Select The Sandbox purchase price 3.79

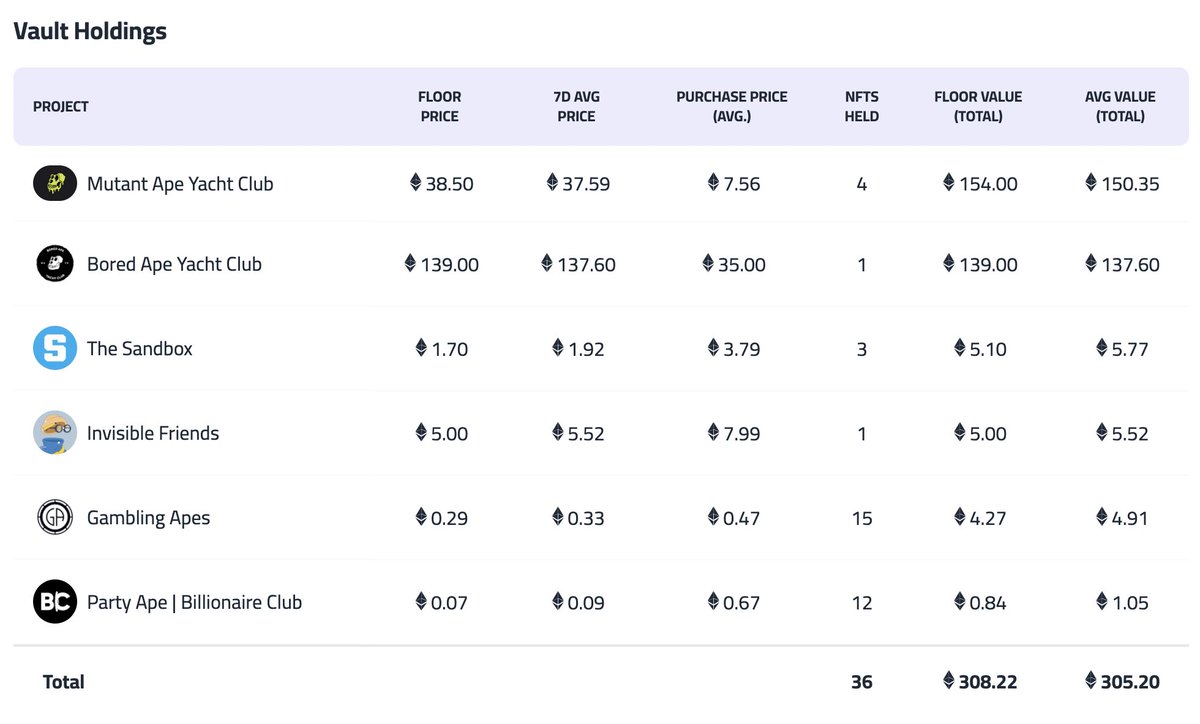(734, 349)
